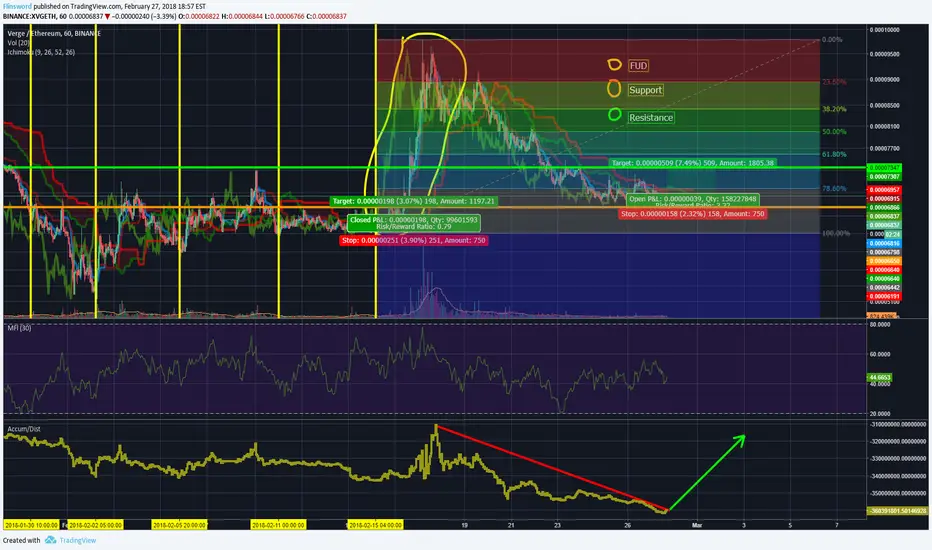This screenshot has width=932, height=550.
Task: Click the 100.00% Fibonacci level label
Action: (x=836, y=233)
